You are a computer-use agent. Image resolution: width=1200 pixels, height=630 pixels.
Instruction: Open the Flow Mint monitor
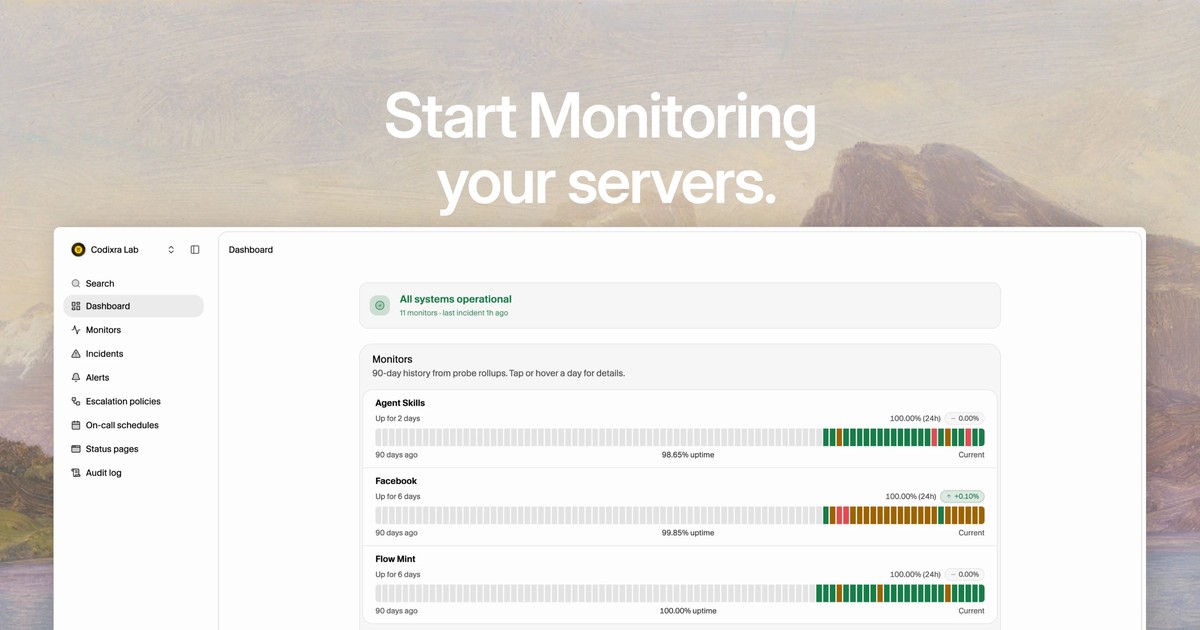tap(395, 559)
